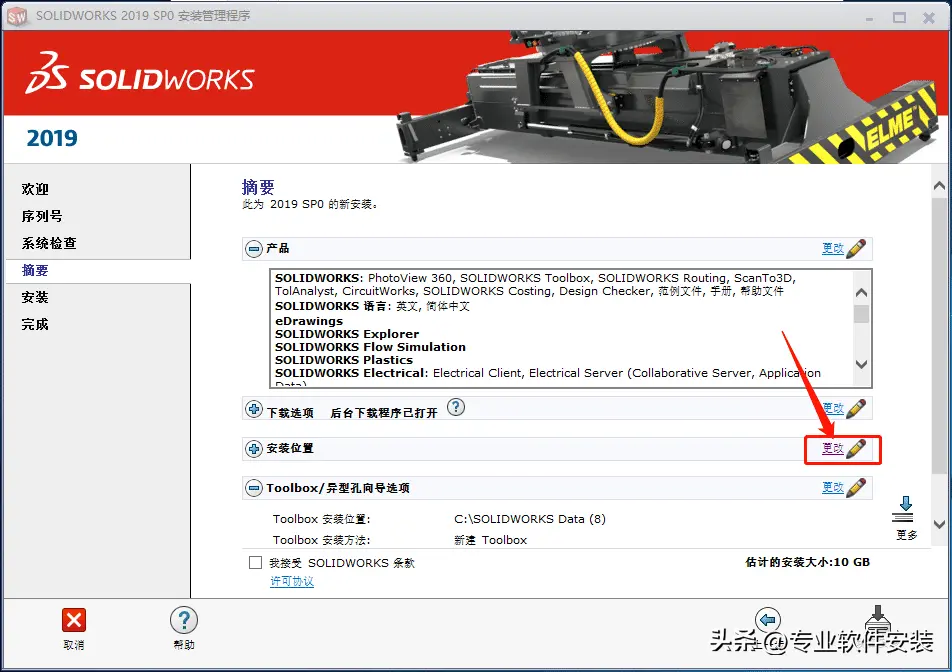Click the pencil icon in the 安装位置 row
Viewport: 952px width, 672px height.
point(855,449)
